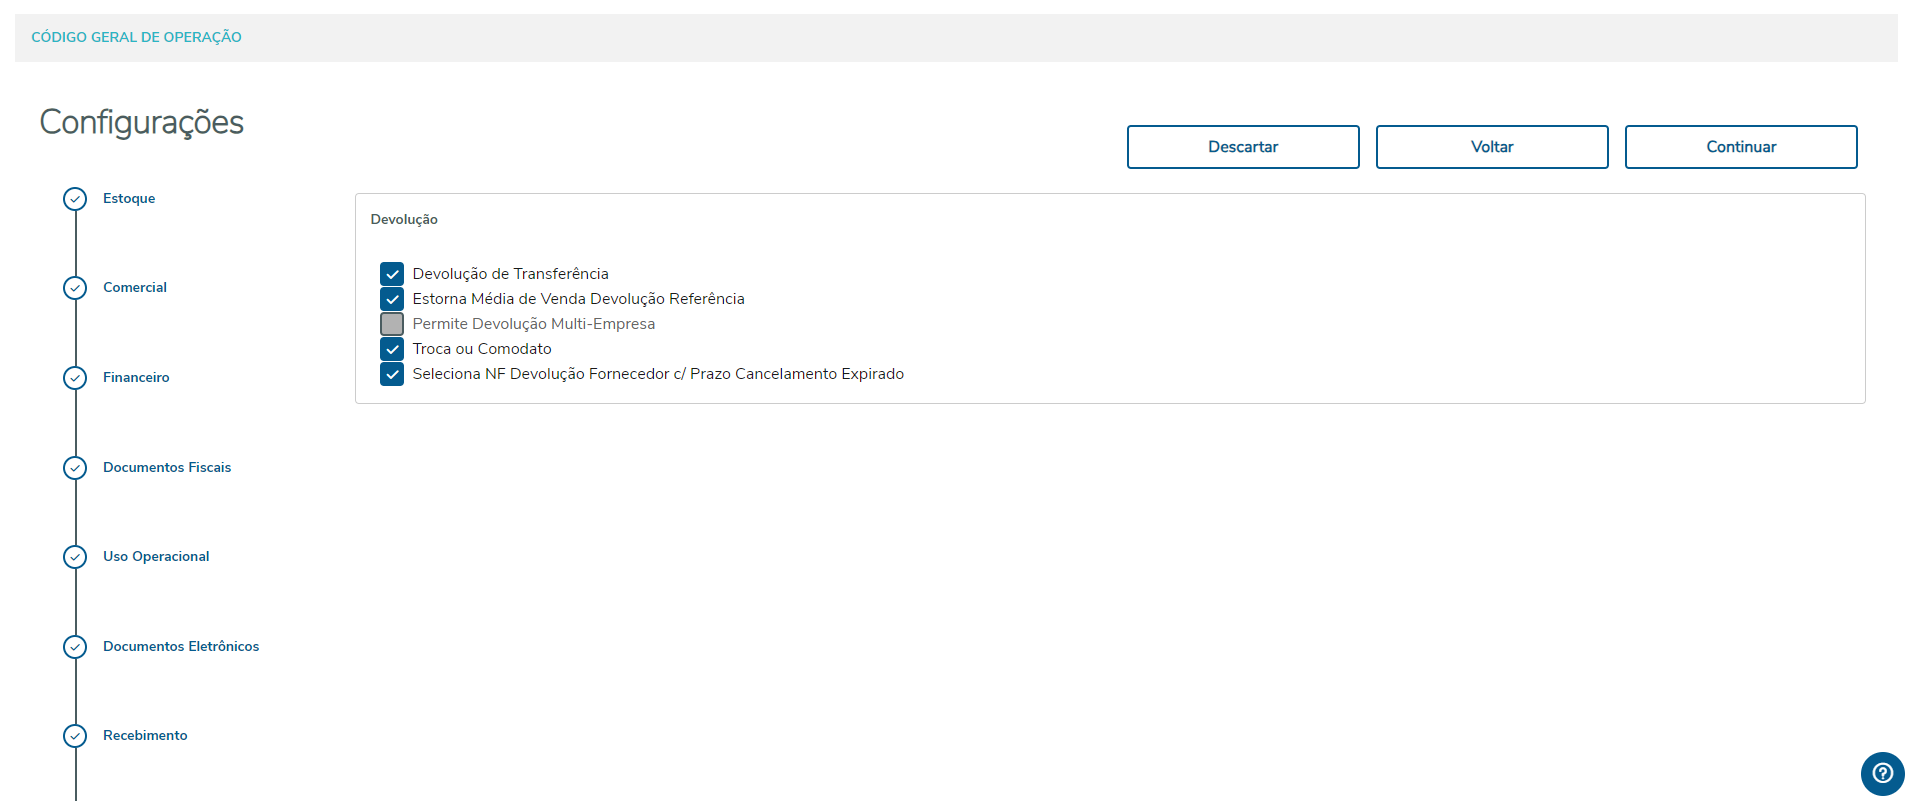This screenshot has height=801, width=1906.
Task: Enable Permite Devolução Multi-Empresa checkbox
Action: 392,324
